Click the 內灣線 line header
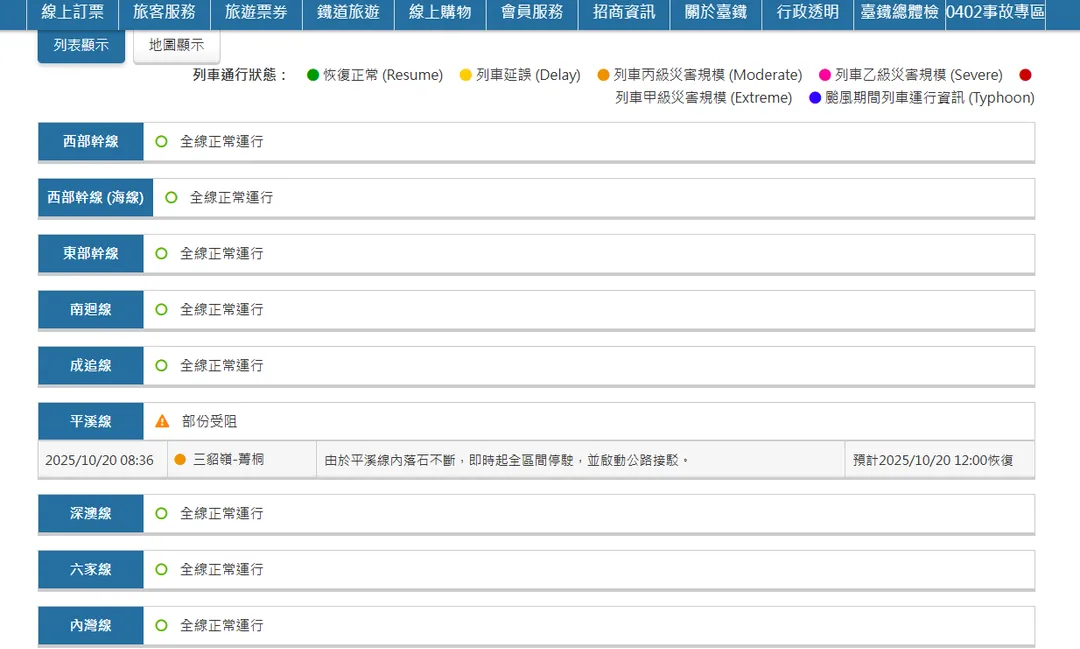Image resolution: width=1080 pixels, height=649 pixels. (x=91, y=626)
